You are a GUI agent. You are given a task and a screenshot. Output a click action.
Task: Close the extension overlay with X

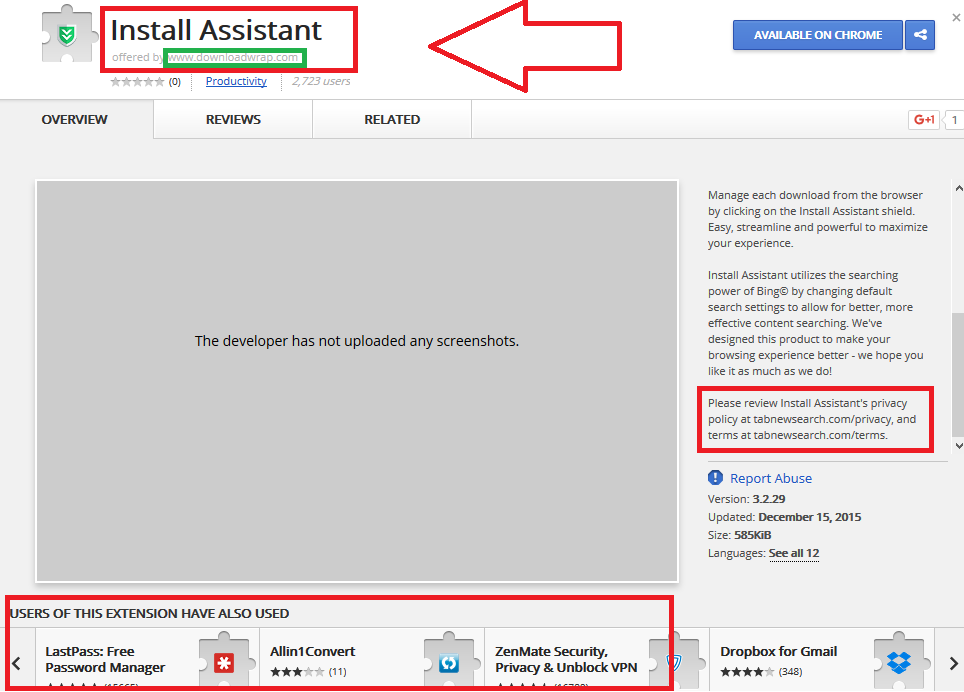click(x=956, y=18)
